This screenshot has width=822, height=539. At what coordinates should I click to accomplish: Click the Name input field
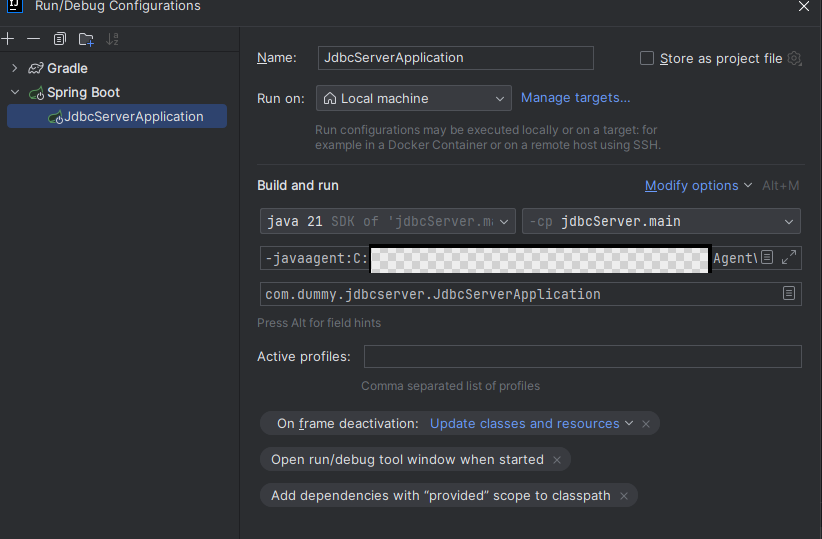tap(456, 58)
